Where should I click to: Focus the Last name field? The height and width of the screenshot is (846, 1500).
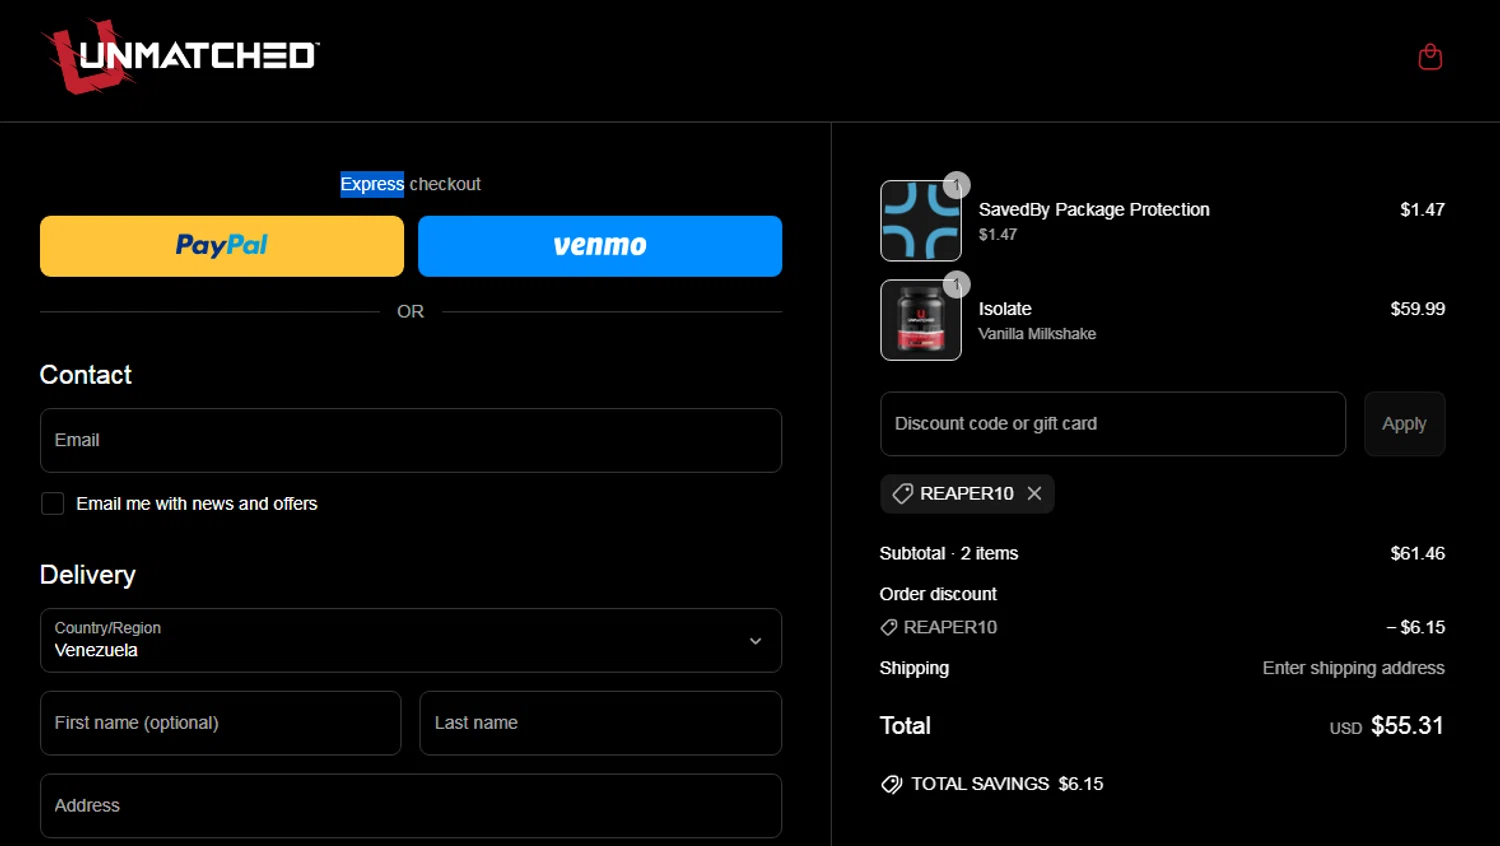coord(600,723)
